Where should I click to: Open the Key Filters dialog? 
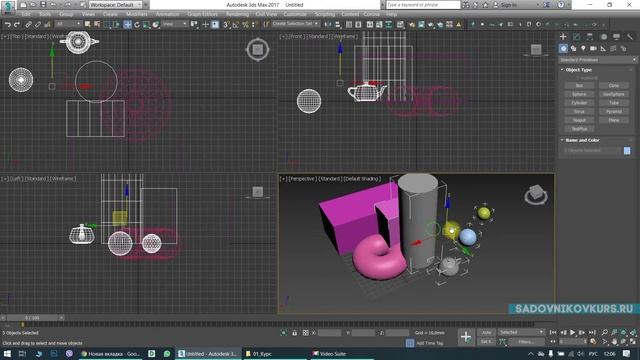[x=526, y=342]
